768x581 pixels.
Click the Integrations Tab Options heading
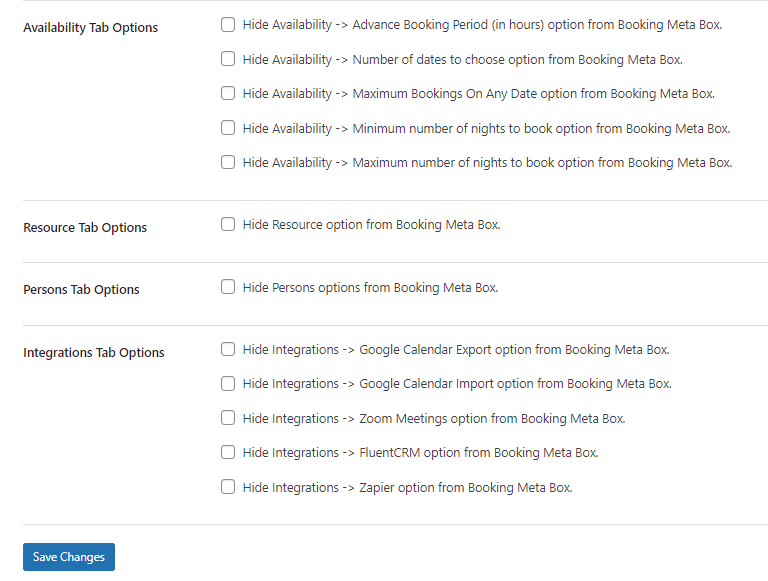94,353
